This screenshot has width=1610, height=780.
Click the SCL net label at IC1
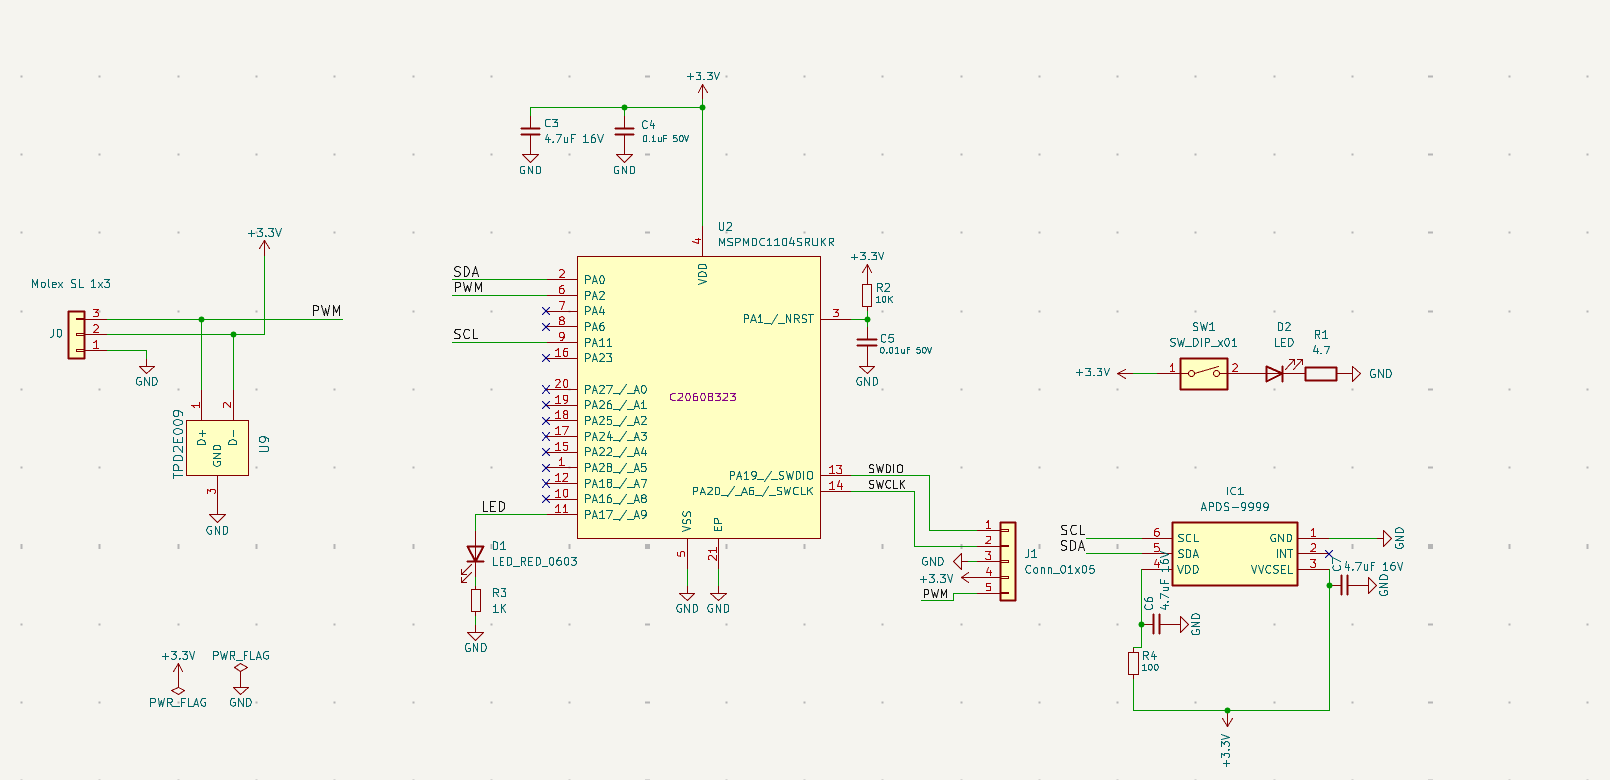point(1073,531)
